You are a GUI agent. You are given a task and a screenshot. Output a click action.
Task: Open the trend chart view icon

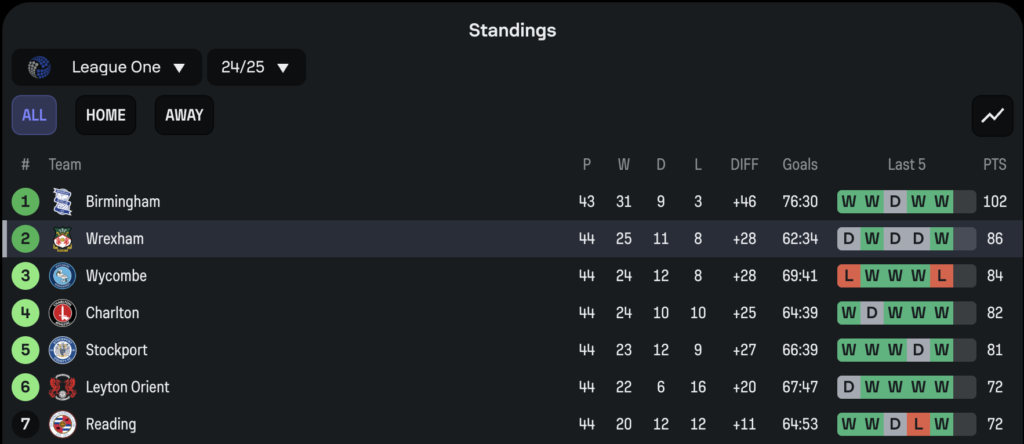(x=992, y=116)
